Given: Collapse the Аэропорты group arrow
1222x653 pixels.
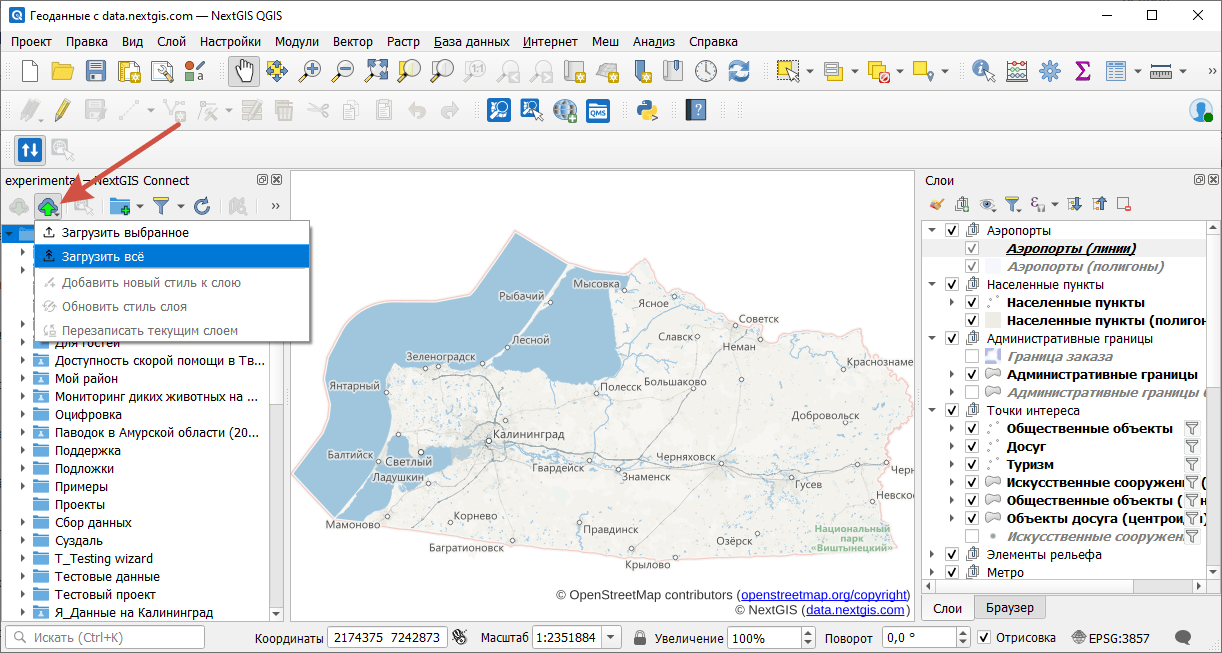Looking at the screenshot, I should point(933,230).
